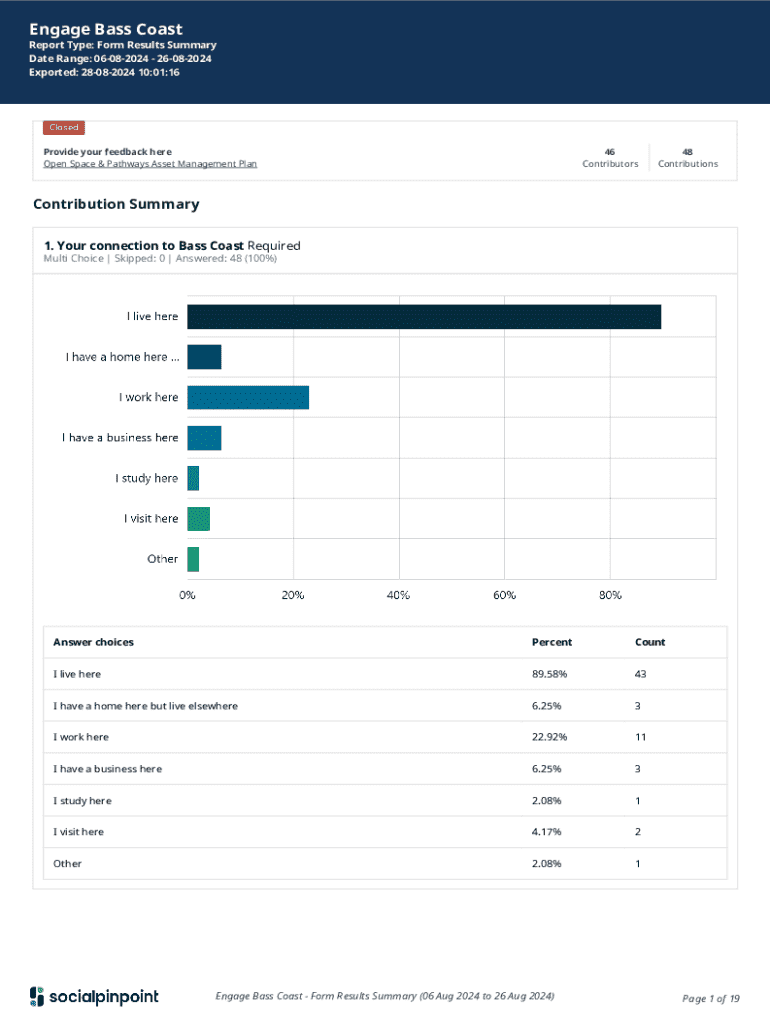Click the Percent column header

coord(552,642)
